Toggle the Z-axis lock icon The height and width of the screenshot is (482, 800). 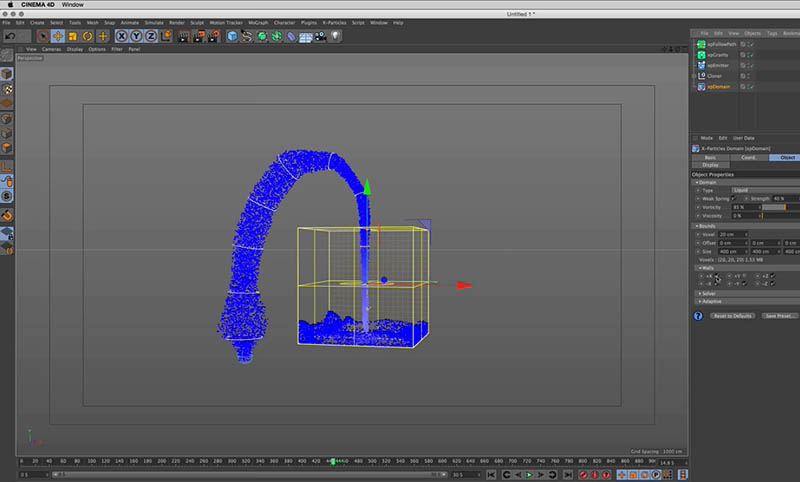tap(150, 36)
